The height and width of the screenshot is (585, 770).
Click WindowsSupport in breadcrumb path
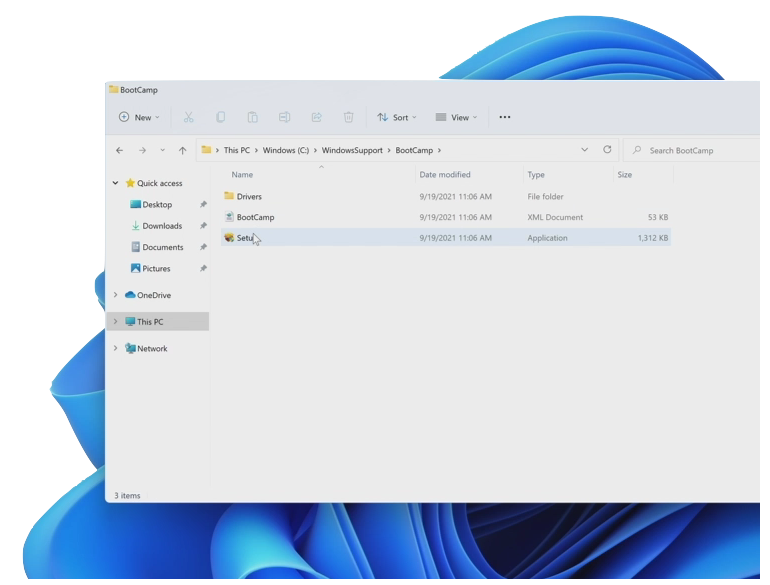pyautogui.click(x=352, y=150)
